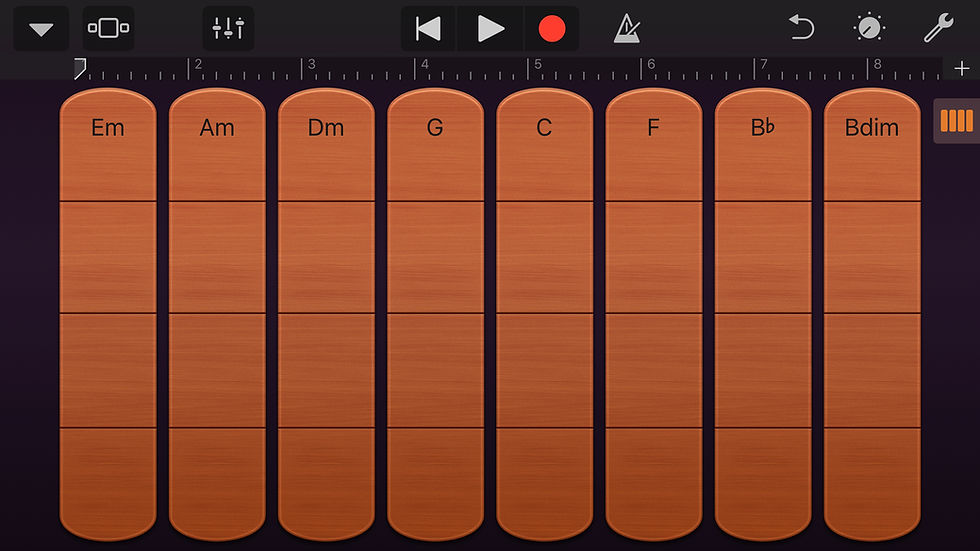Open the tempo and settings knob

(x=869, y=28)
